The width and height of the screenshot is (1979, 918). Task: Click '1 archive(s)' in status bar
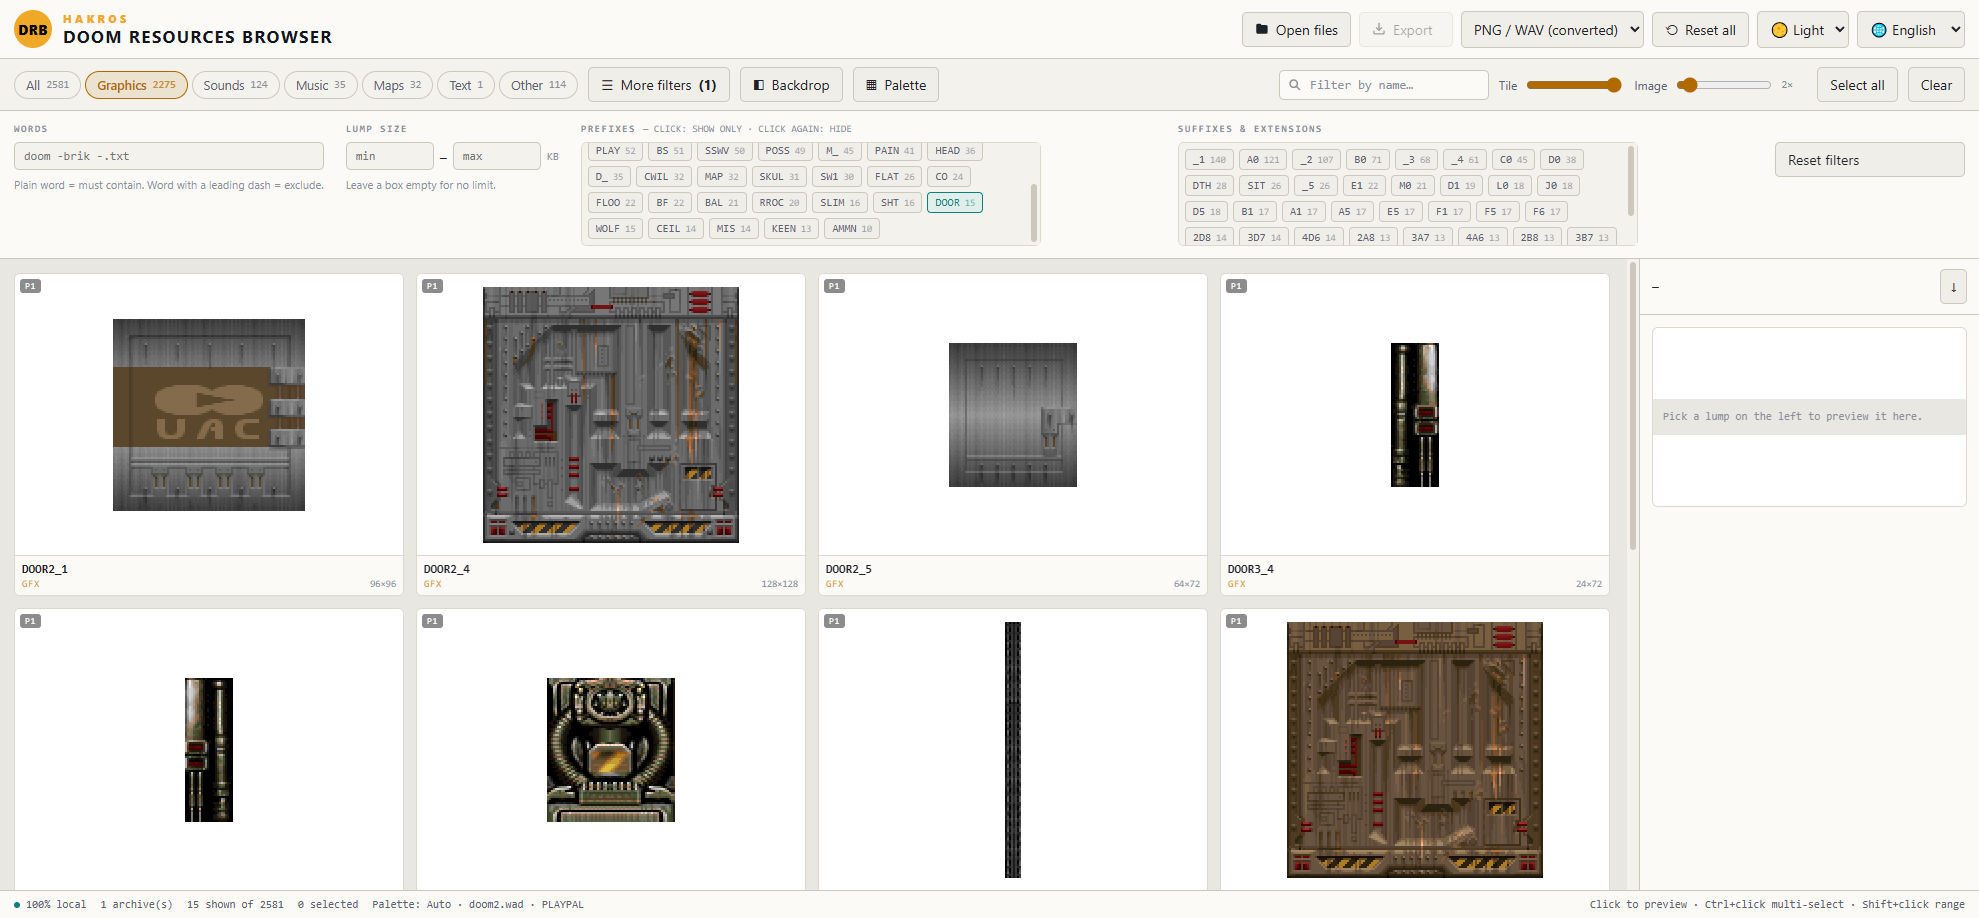tap(136, 904)
